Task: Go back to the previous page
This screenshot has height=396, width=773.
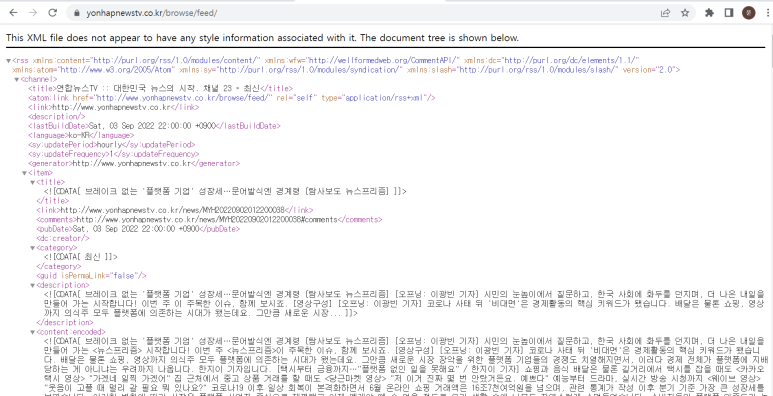Action: click(x=13, y=13)
